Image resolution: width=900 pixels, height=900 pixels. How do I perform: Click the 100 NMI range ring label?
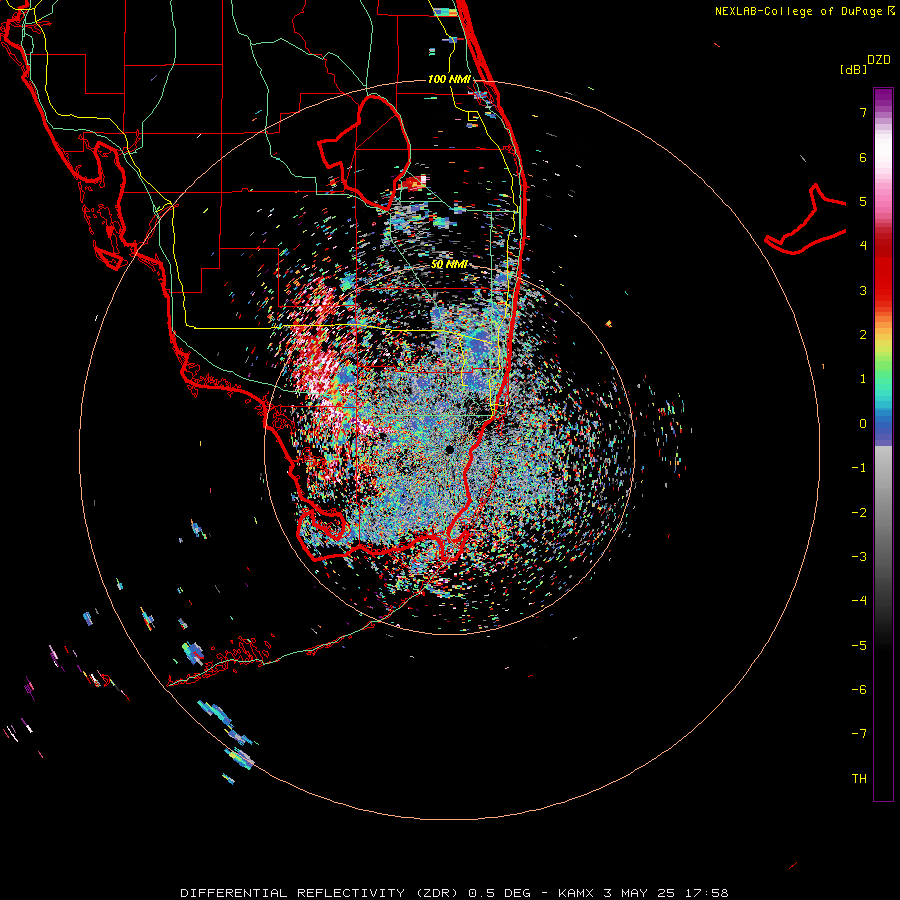(449, 79)
